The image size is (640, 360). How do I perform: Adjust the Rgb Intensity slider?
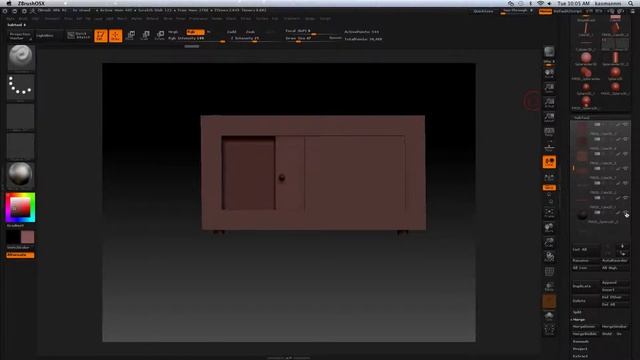tap(196, 38)
